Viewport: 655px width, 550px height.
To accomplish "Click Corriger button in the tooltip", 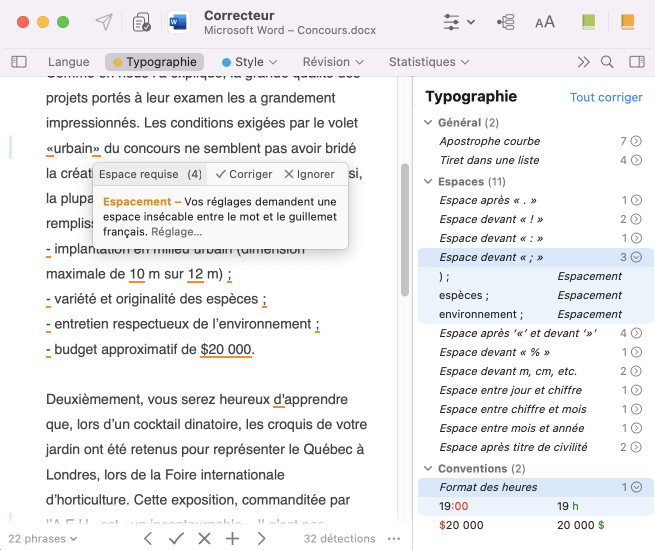I will [244, 174].
